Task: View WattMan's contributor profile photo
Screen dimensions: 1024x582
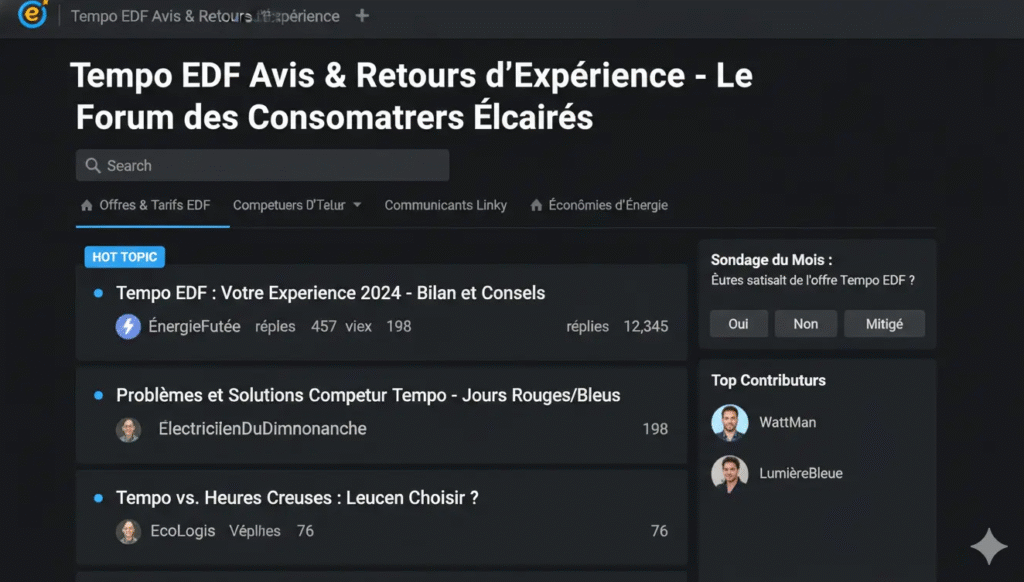Action: (730, 422)
